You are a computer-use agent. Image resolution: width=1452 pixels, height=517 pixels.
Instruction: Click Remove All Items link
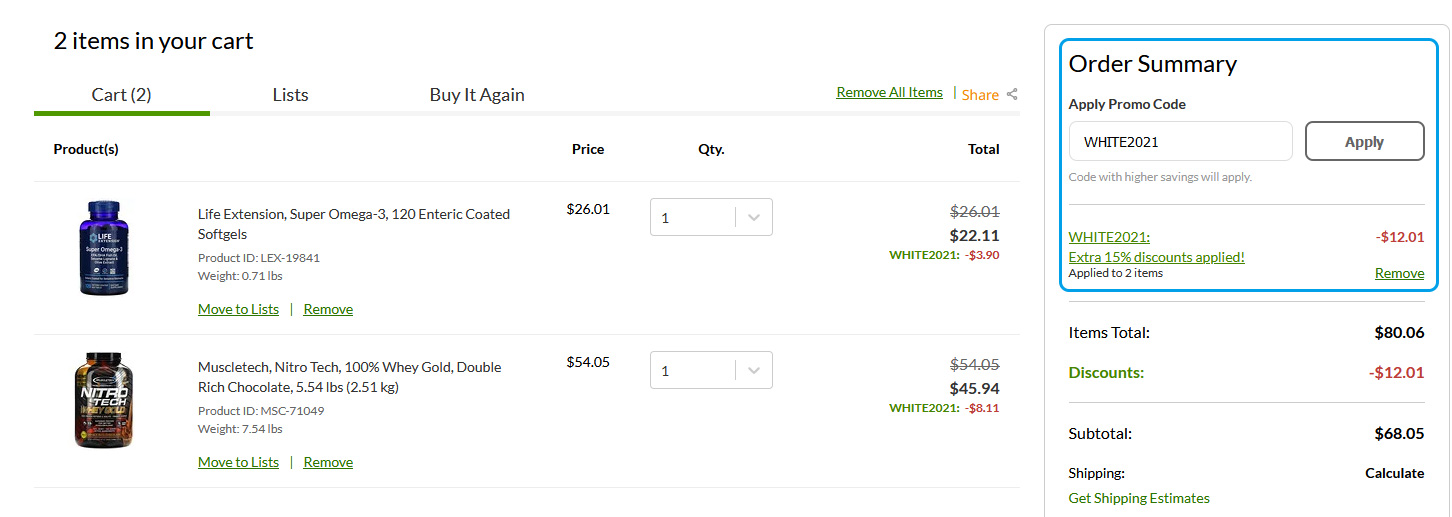(x=889, y=92)
